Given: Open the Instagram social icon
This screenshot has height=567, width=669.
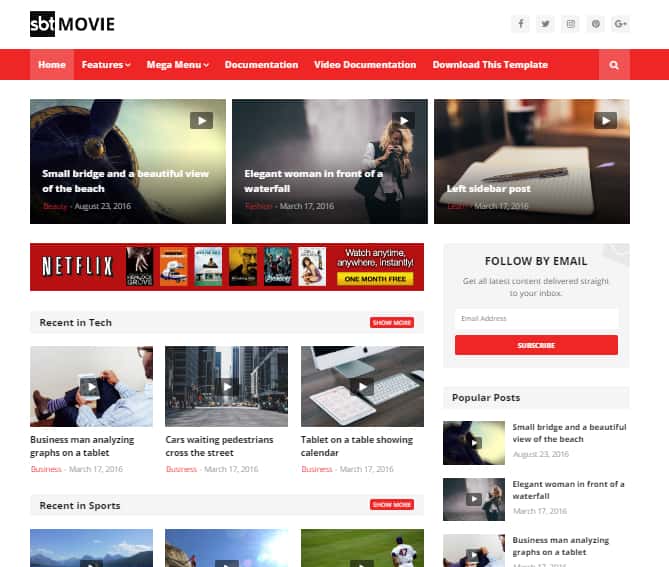Looking at the screenshot, I should [x=570, y=24].
